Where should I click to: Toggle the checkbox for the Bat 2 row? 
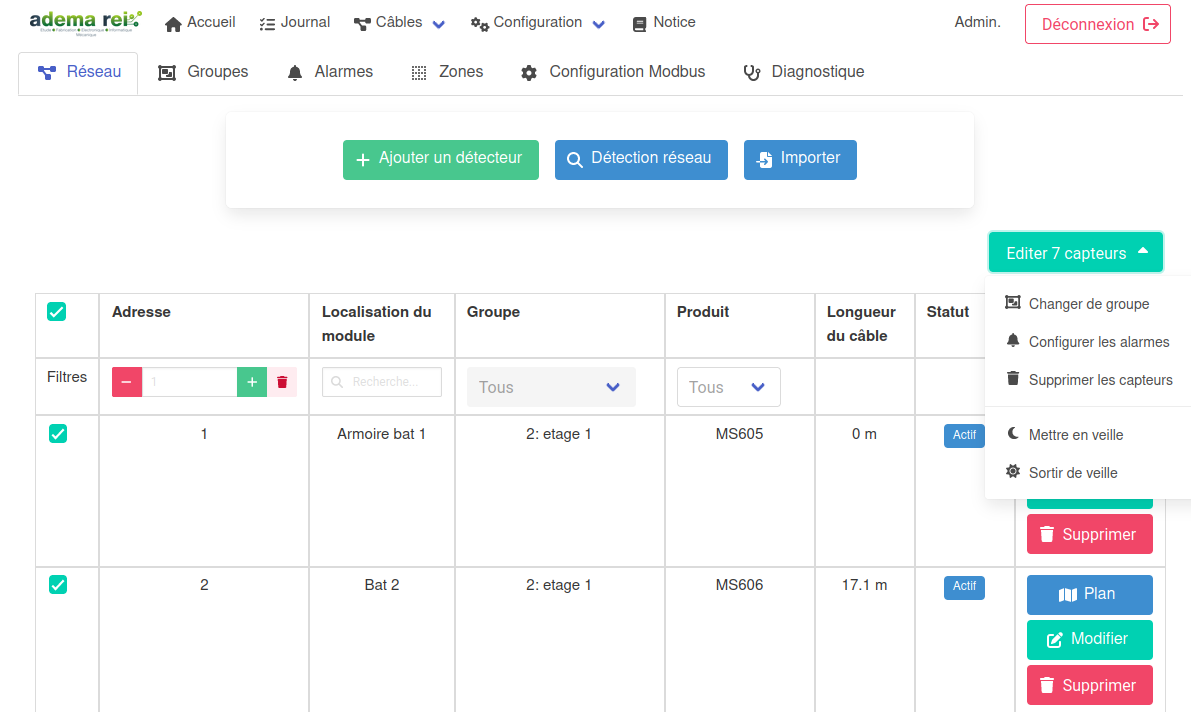pyautogui.click(x=57, y=585)
